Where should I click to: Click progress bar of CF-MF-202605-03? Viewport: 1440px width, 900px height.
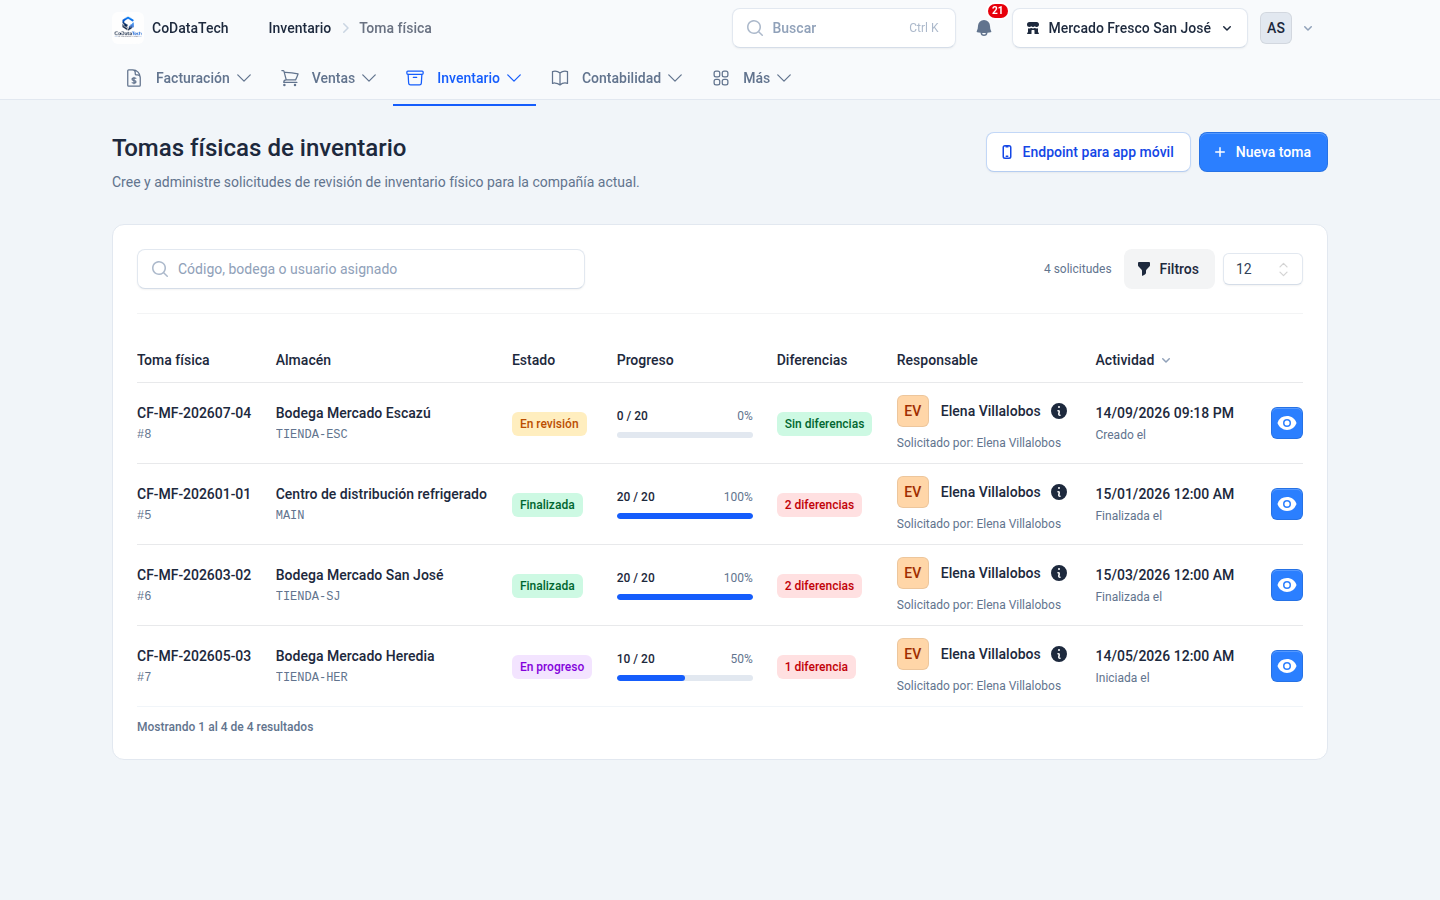[685, 678]
